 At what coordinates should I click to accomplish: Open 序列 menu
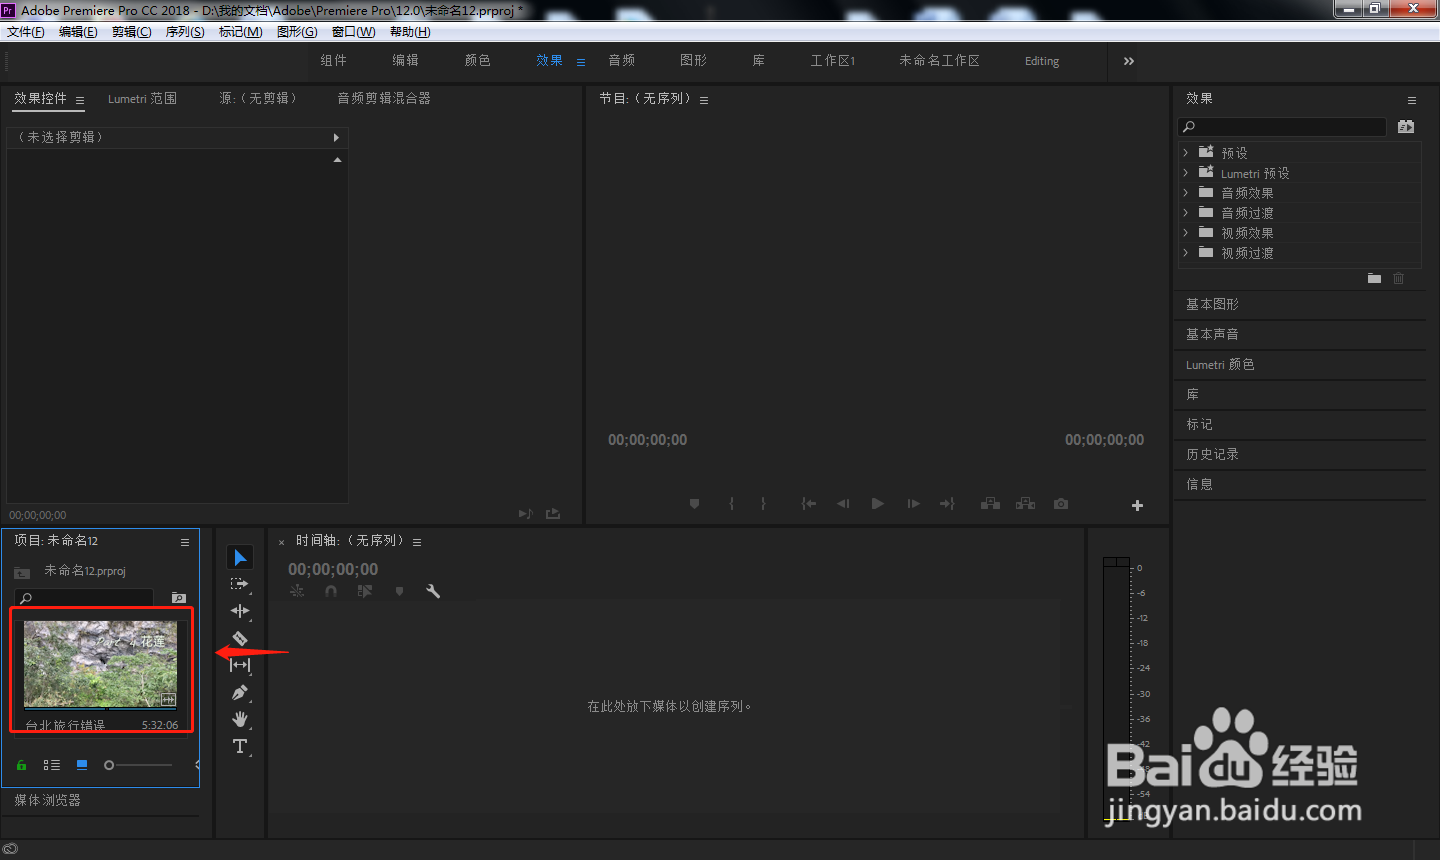(185, 32)
